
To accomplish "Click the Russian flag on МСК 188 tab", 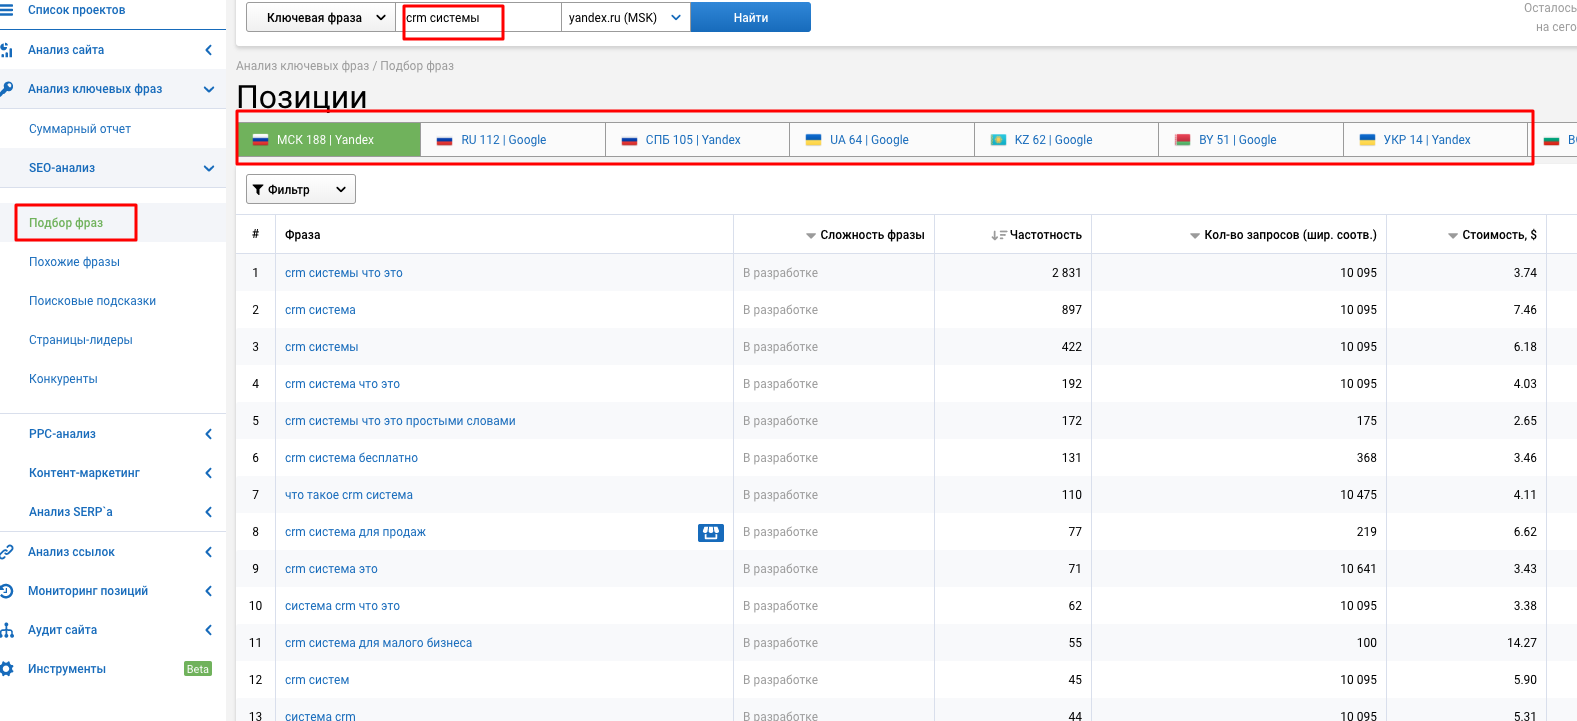I will click(260, 140).
